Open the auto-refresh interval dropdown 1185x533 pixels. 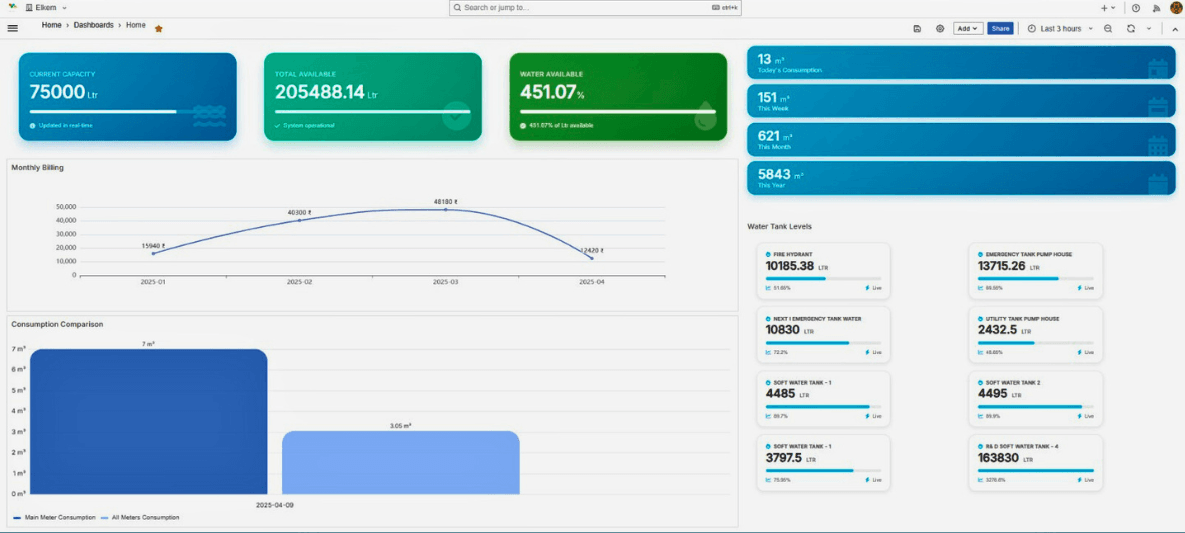(1149, 29)
